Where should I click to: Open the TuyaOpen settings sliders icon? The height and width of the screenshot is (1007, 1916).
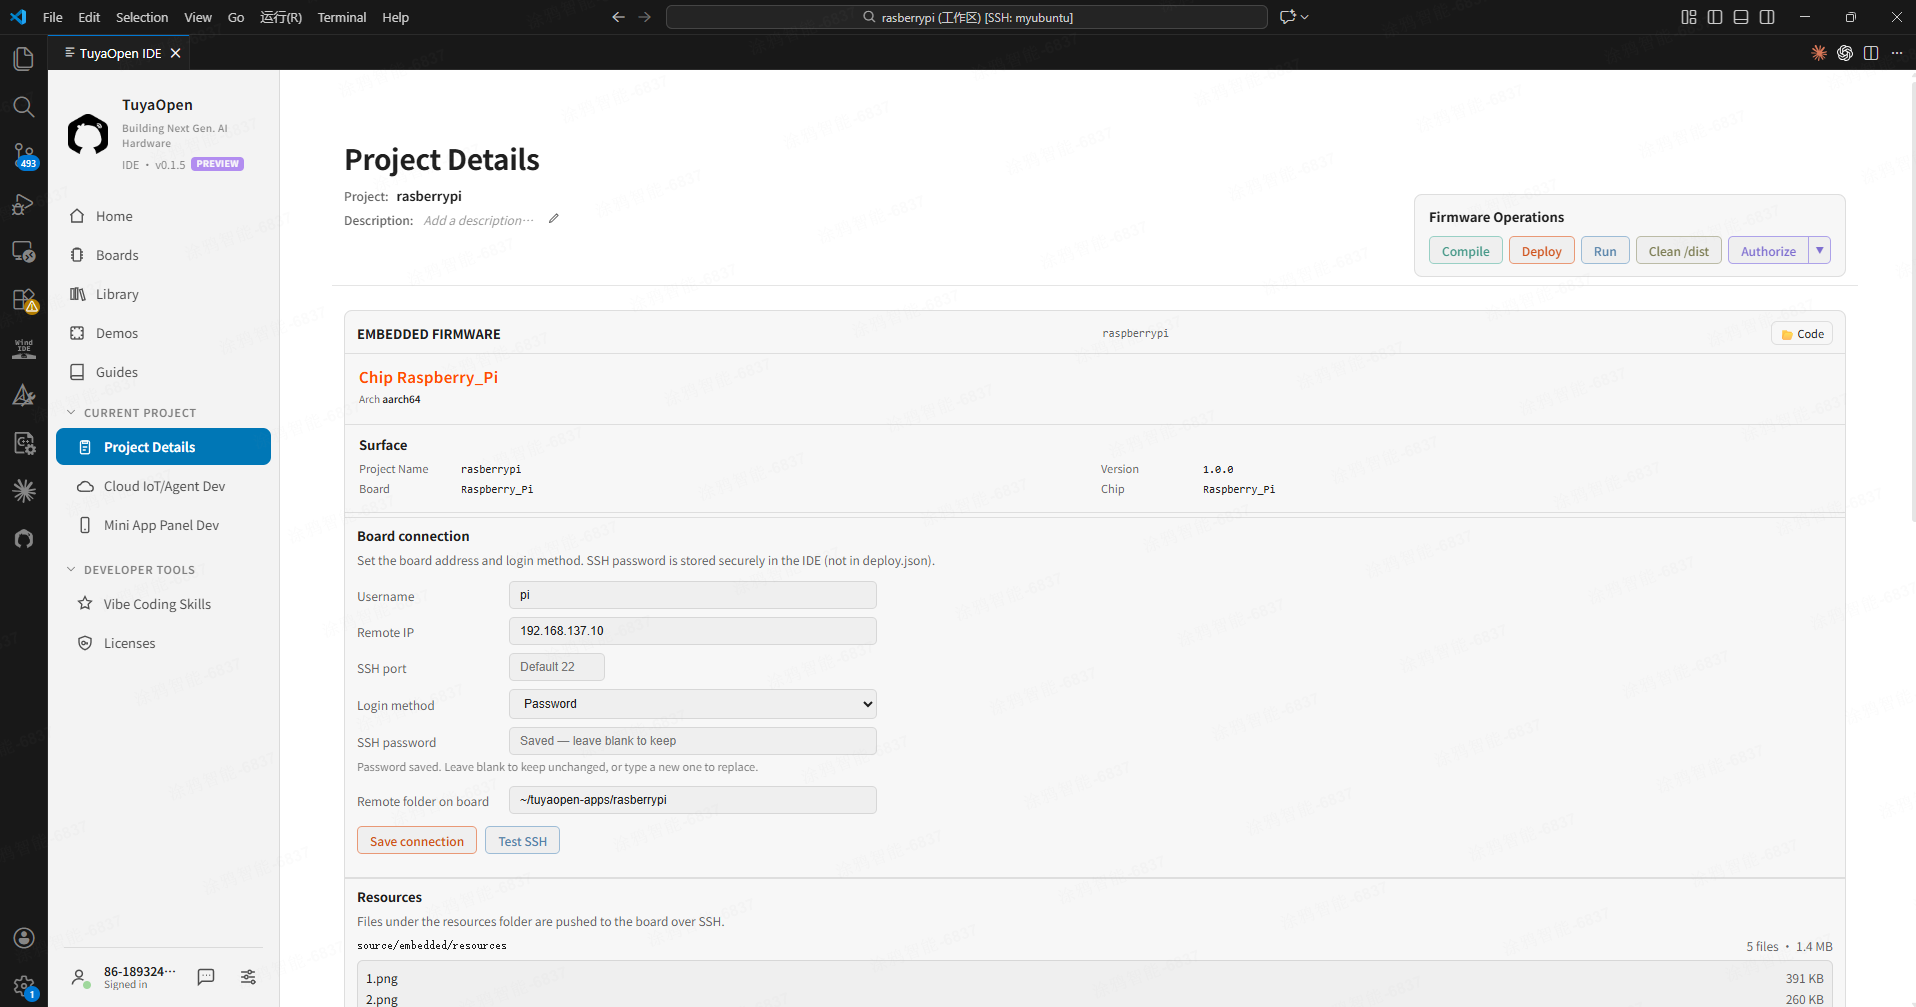pos(248,977)
